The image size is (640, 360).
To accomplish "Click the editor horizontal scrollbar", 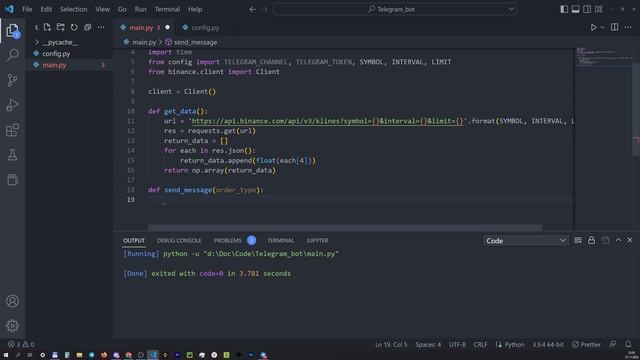I will 345,227.
